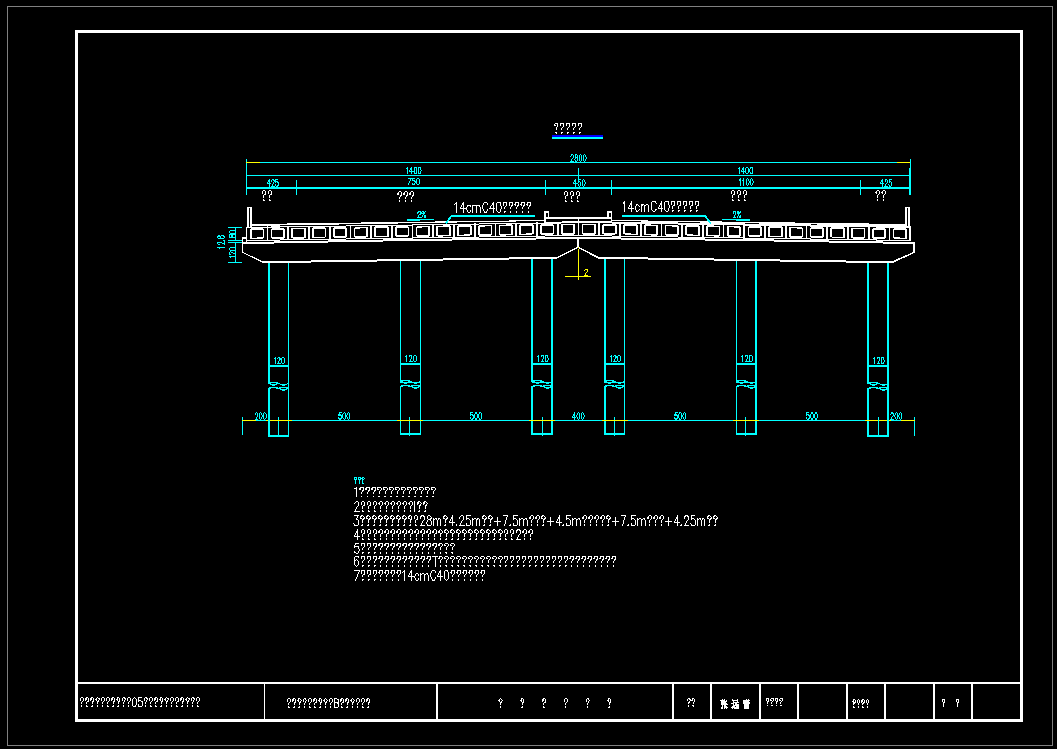Select the 120 label on leftmost pier
This screenshot has height=749, width=1057.
(279, 360)
